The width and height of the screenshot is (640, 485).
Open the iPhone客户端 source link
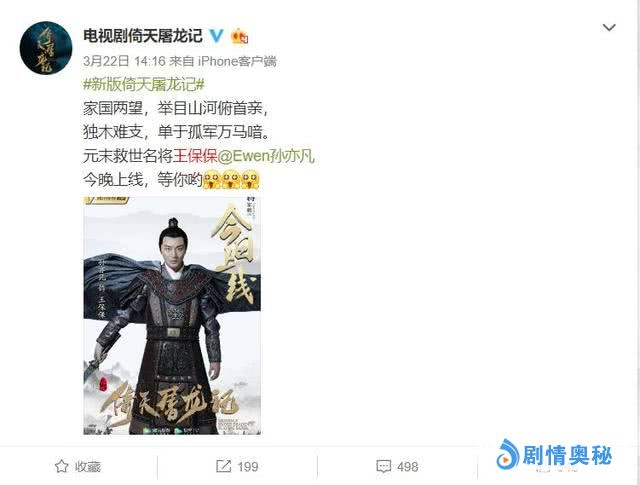click(x=237, y=61)
